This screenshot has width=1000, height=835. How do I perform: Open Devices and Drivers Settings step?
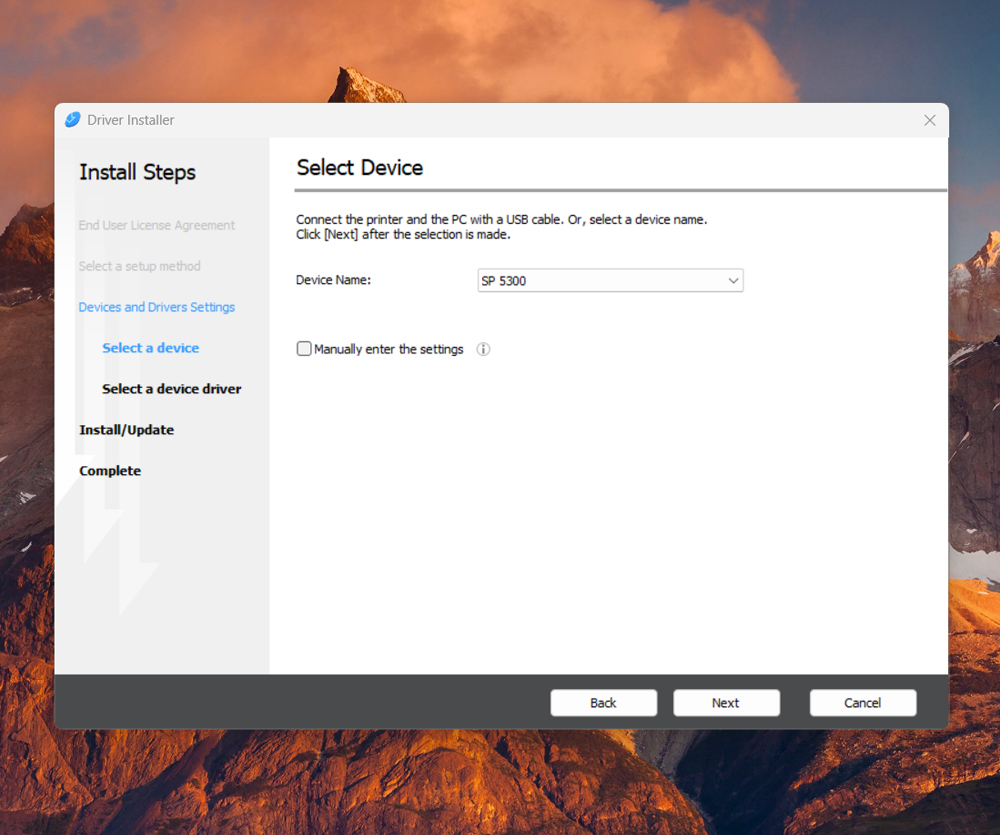[156, 307]
